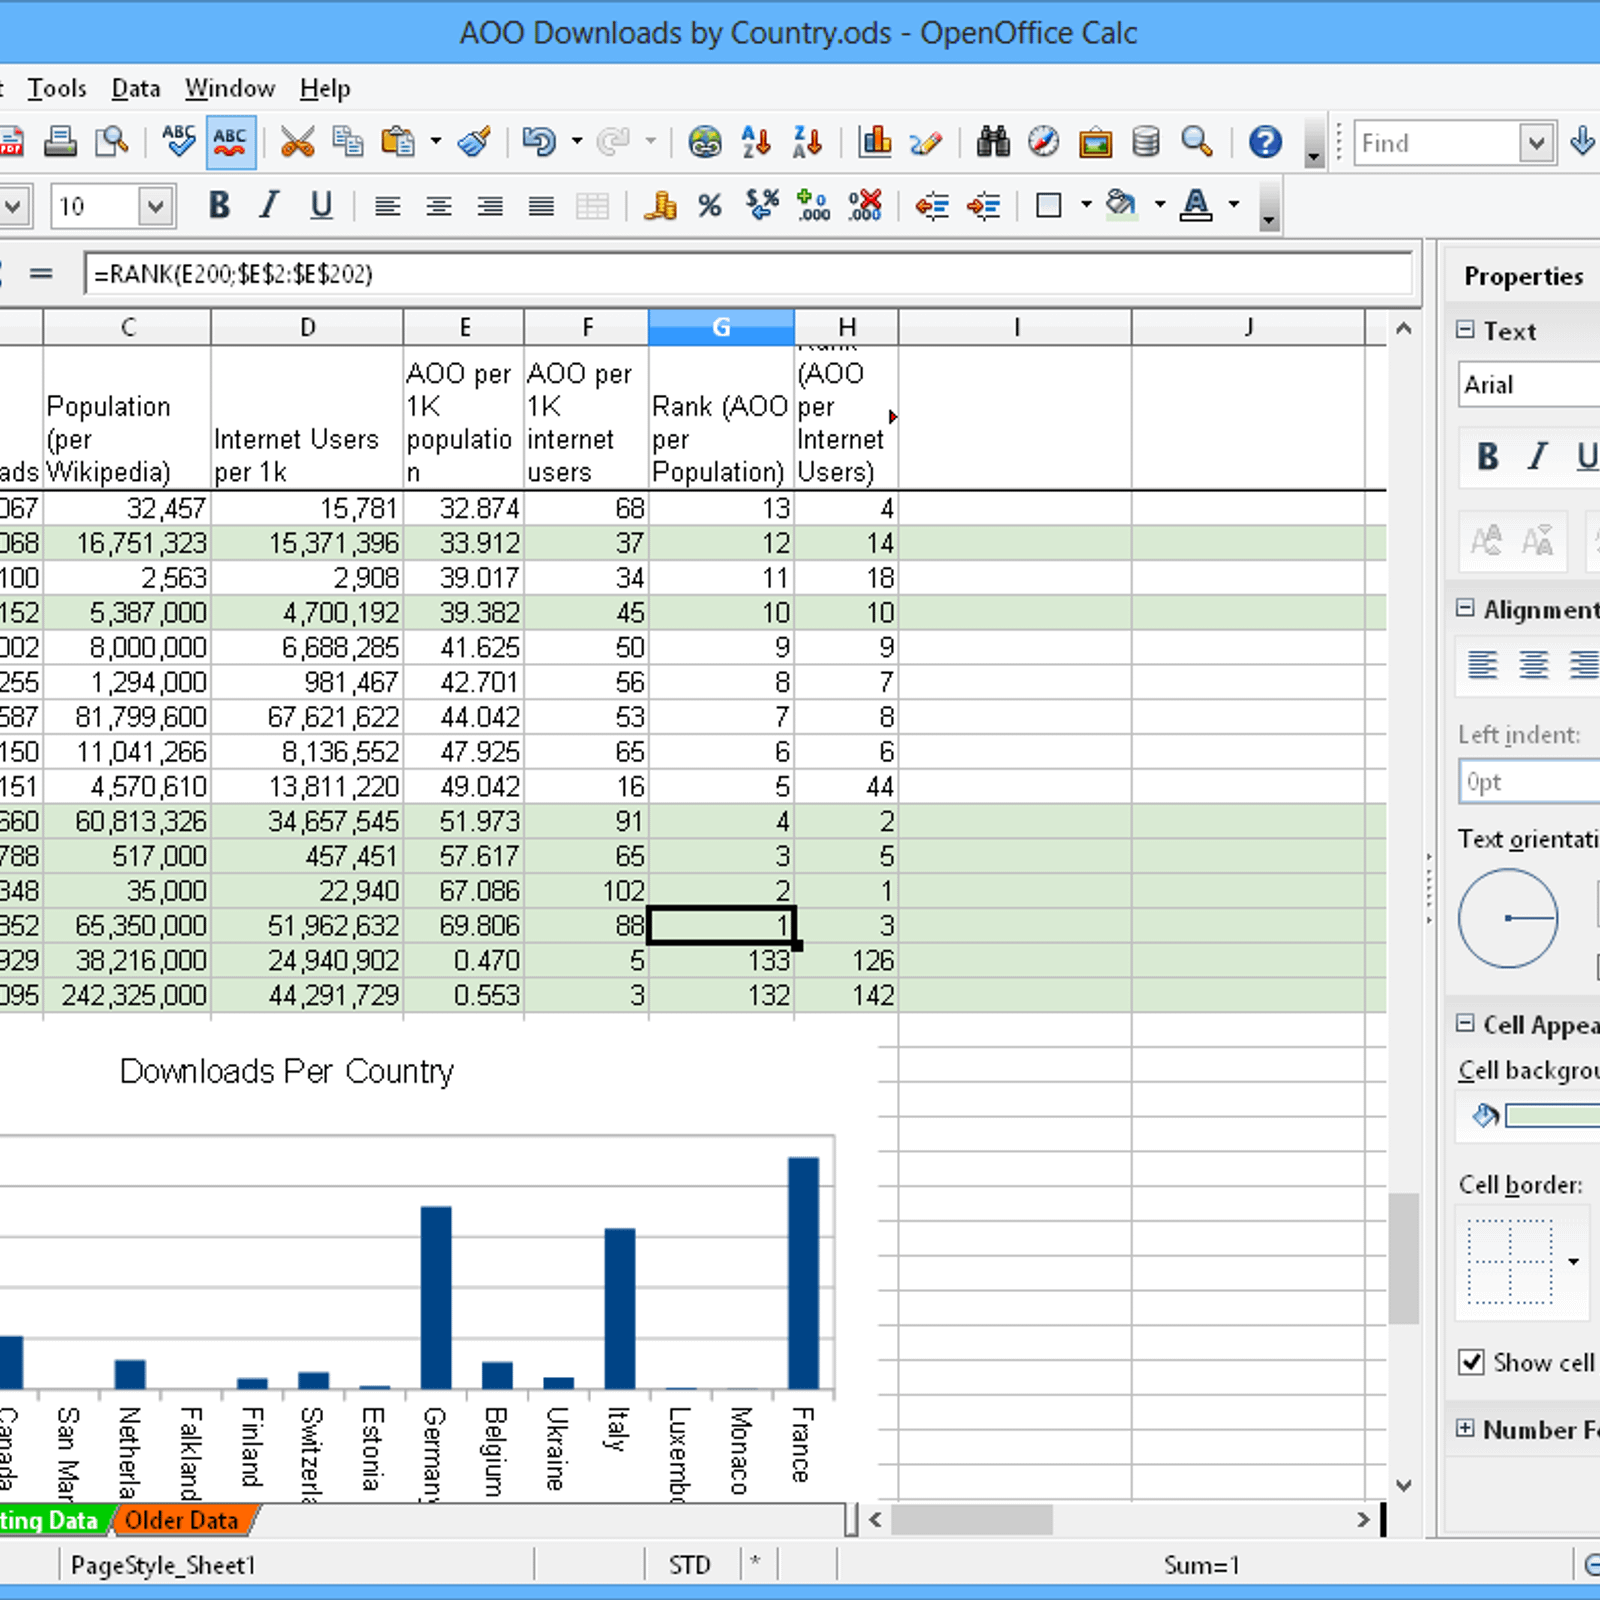Click cell value 69.806 in column E
Screen dimensions: 1600x1600
click(464, 926)
